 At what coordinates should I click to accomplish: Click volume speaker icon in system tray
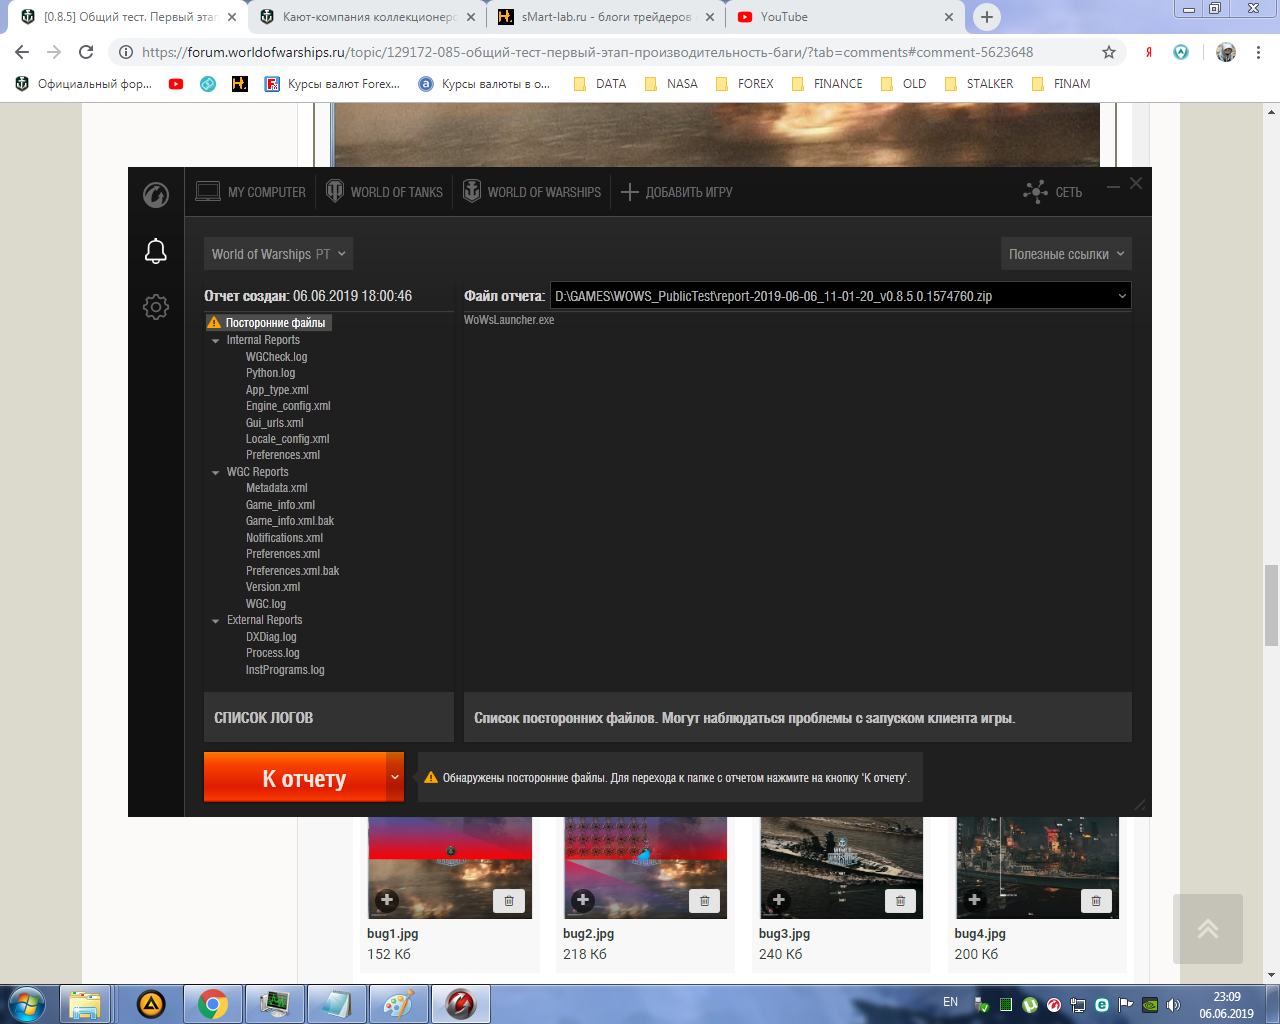click(1174, 1004)
